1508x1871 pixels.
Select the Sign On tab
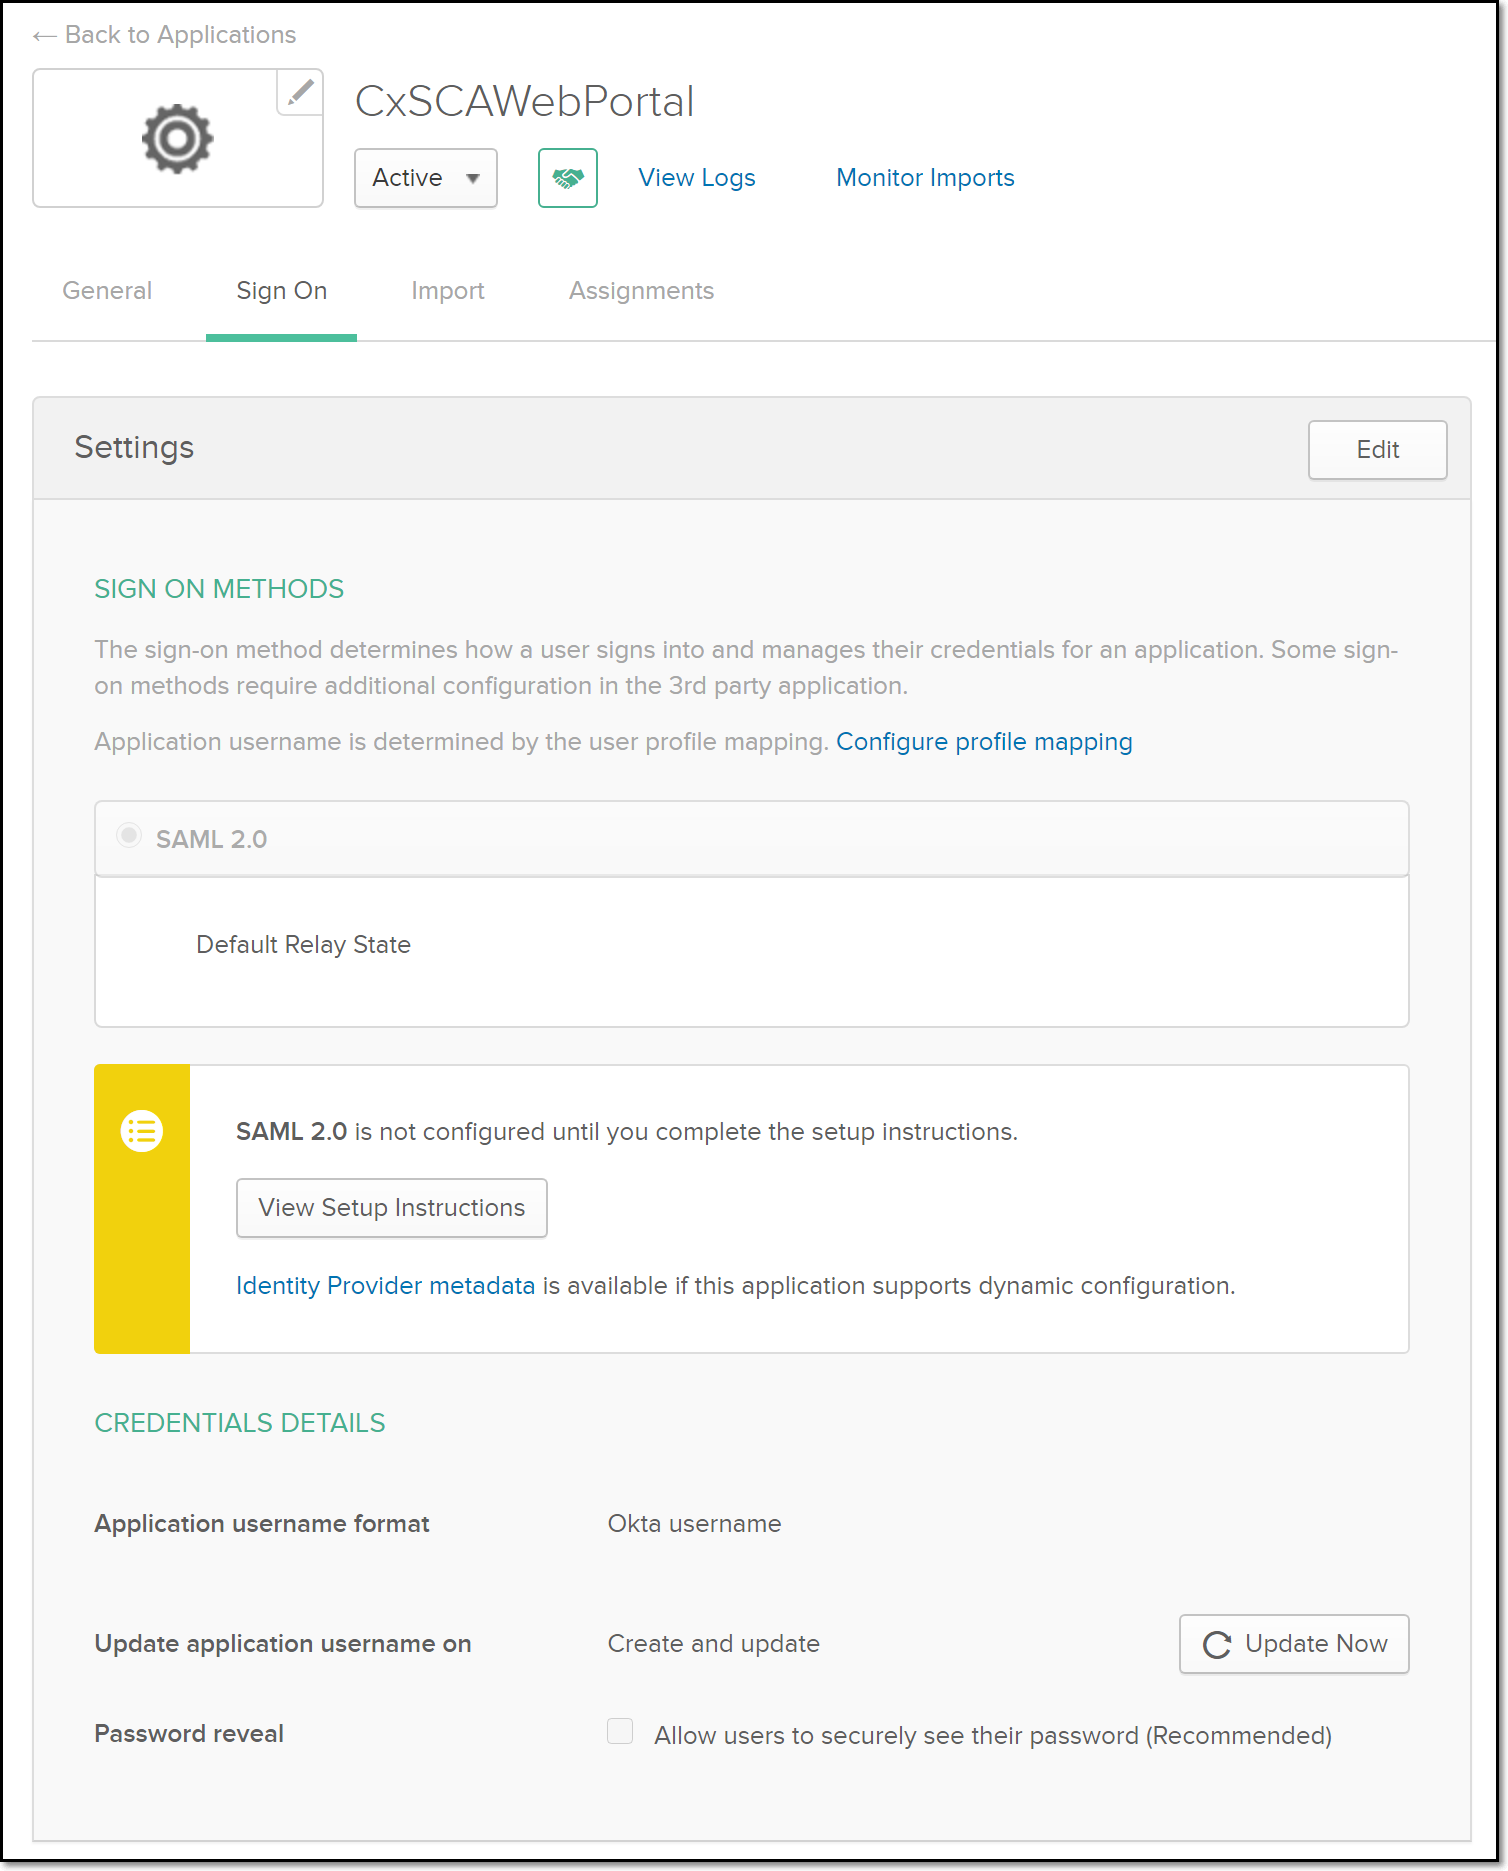(281, 291)
